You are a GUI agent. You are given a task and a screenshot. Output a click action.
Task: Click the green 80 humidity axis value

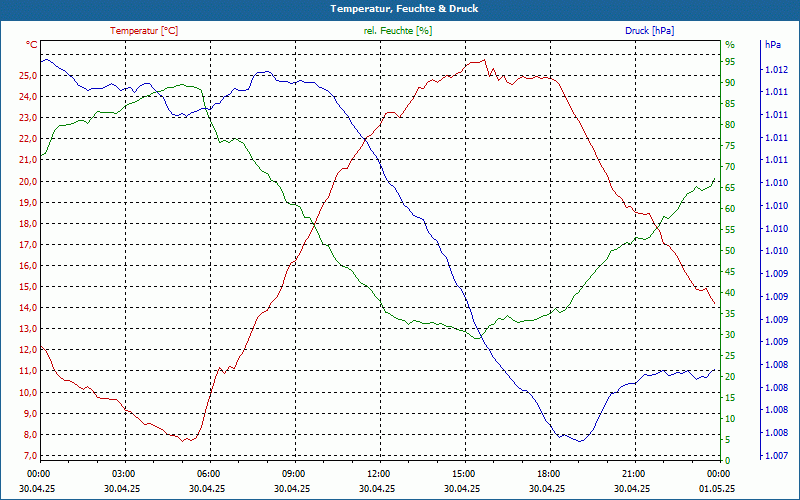[x=730, y=124]
